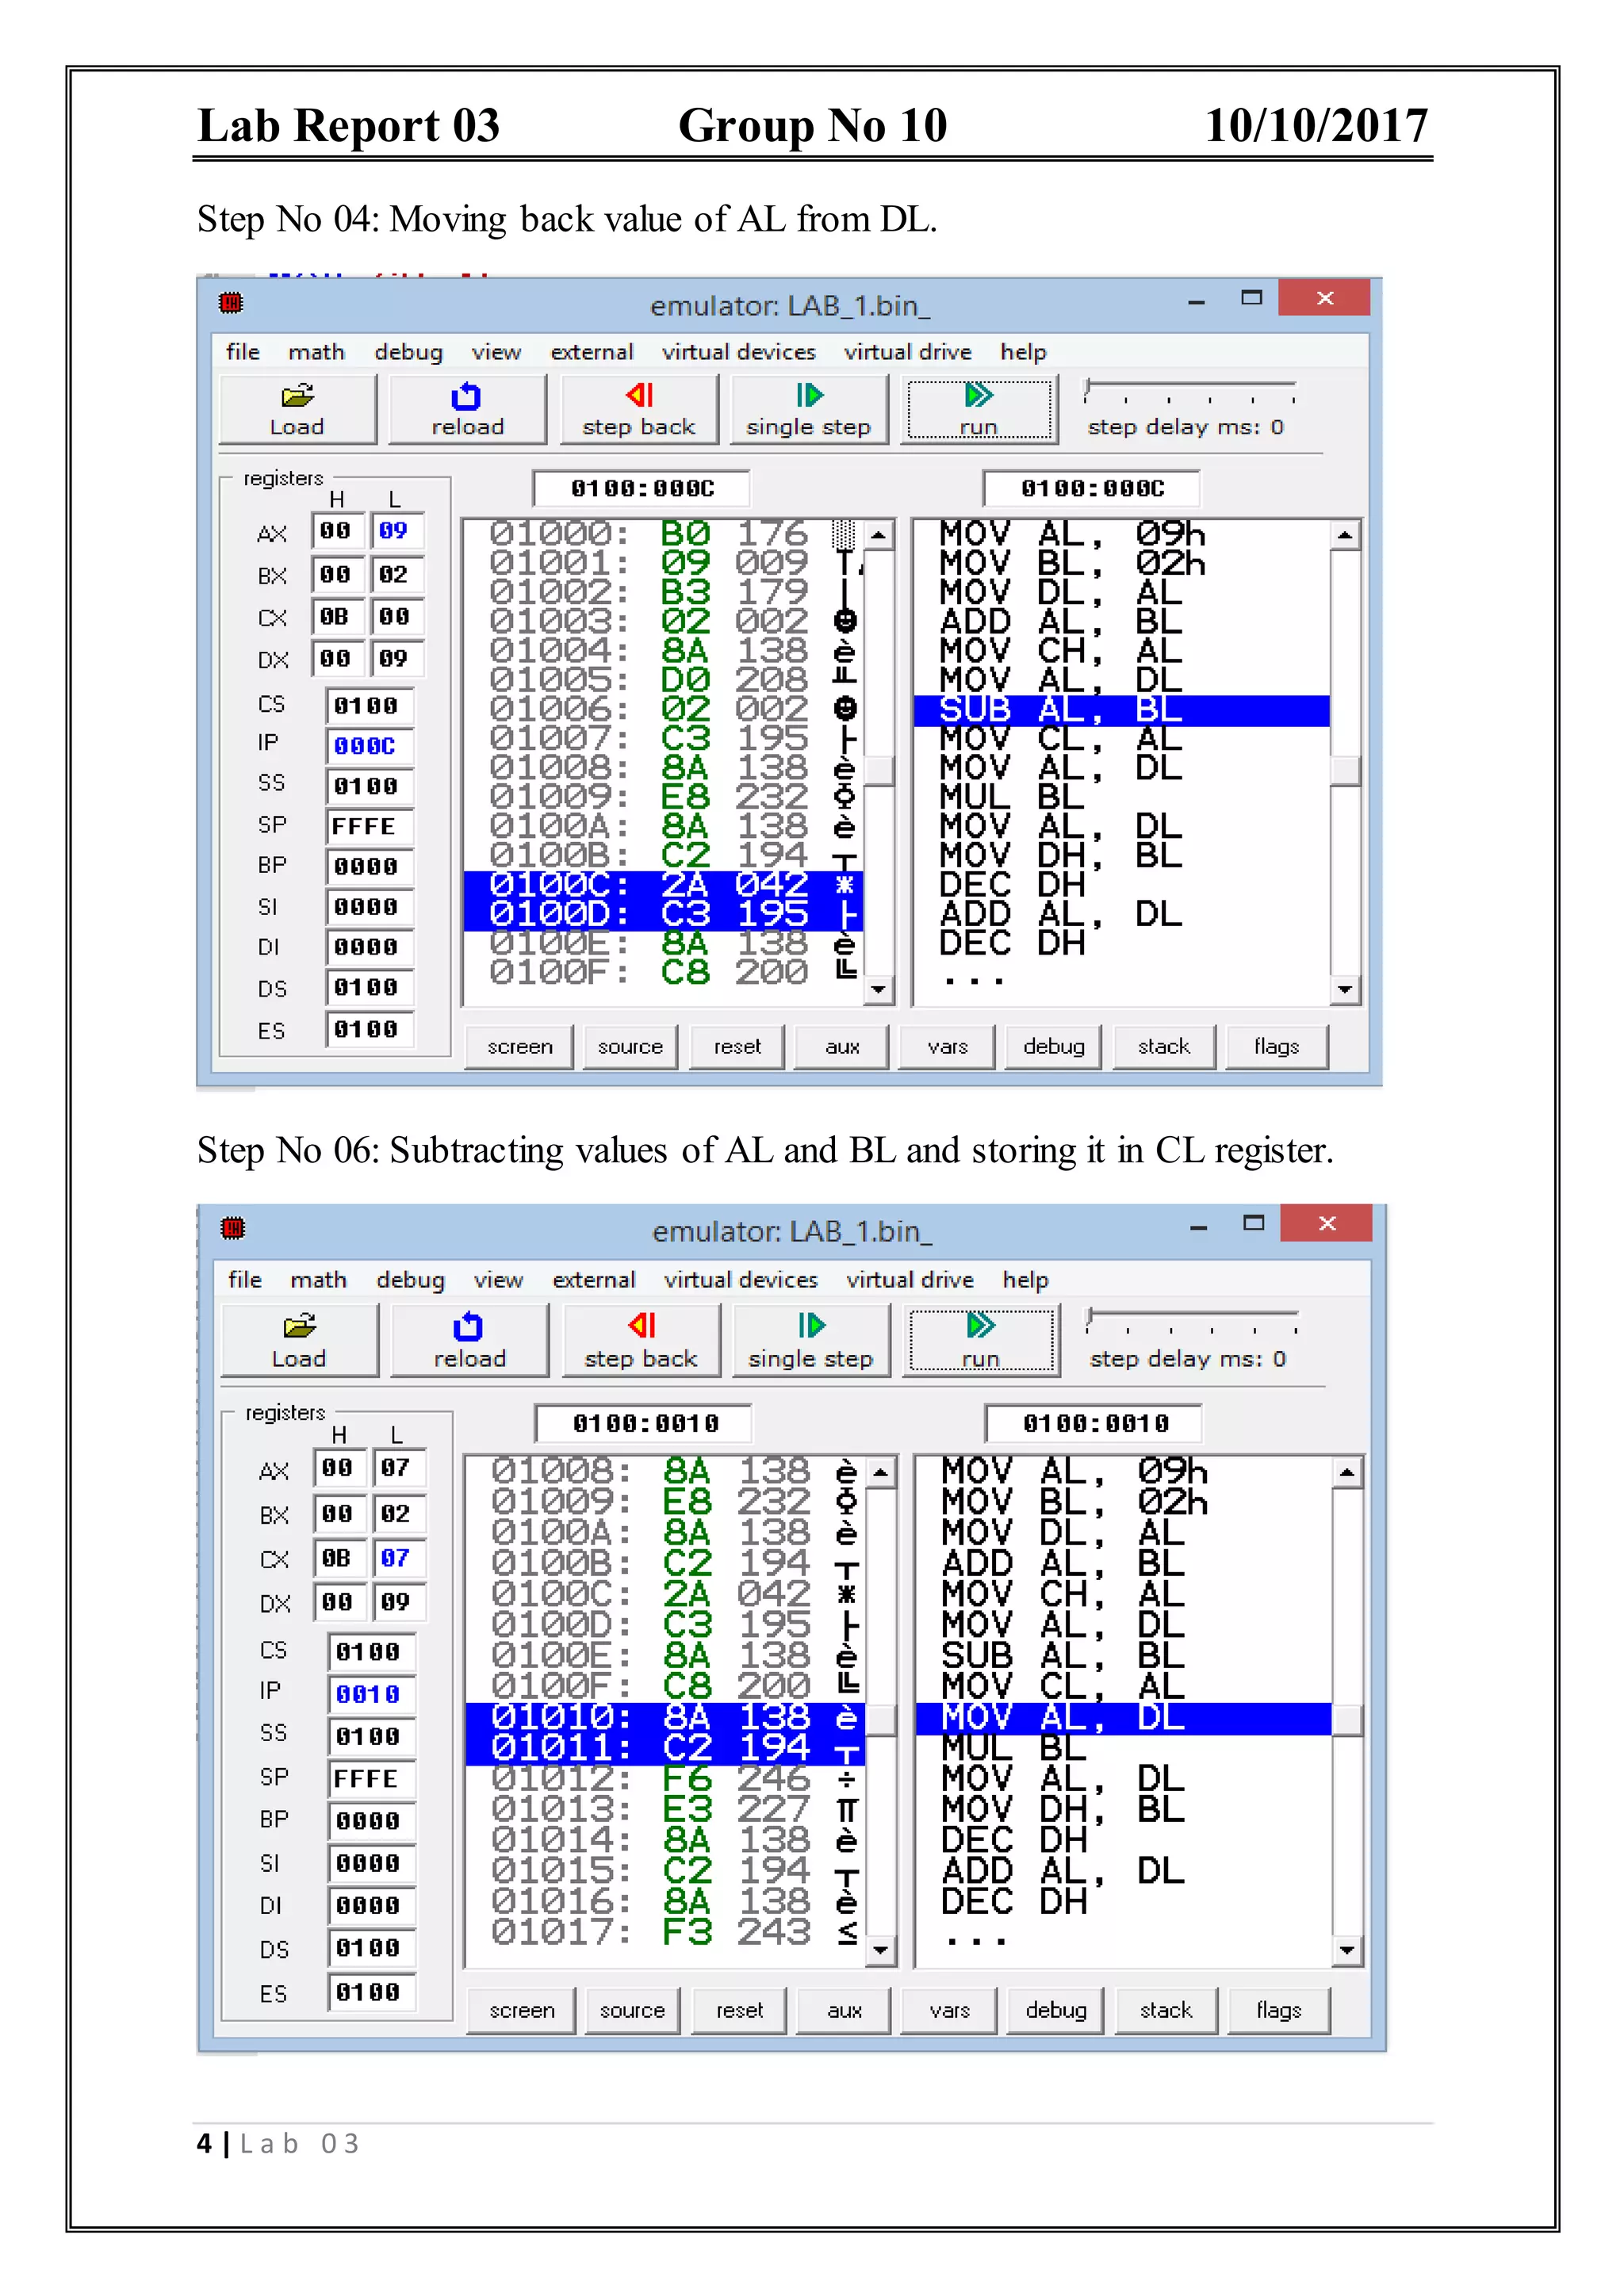The image size is (1624, 2296).
Task: Click aux button in lower emulator
Action: tap(844, 2011)
